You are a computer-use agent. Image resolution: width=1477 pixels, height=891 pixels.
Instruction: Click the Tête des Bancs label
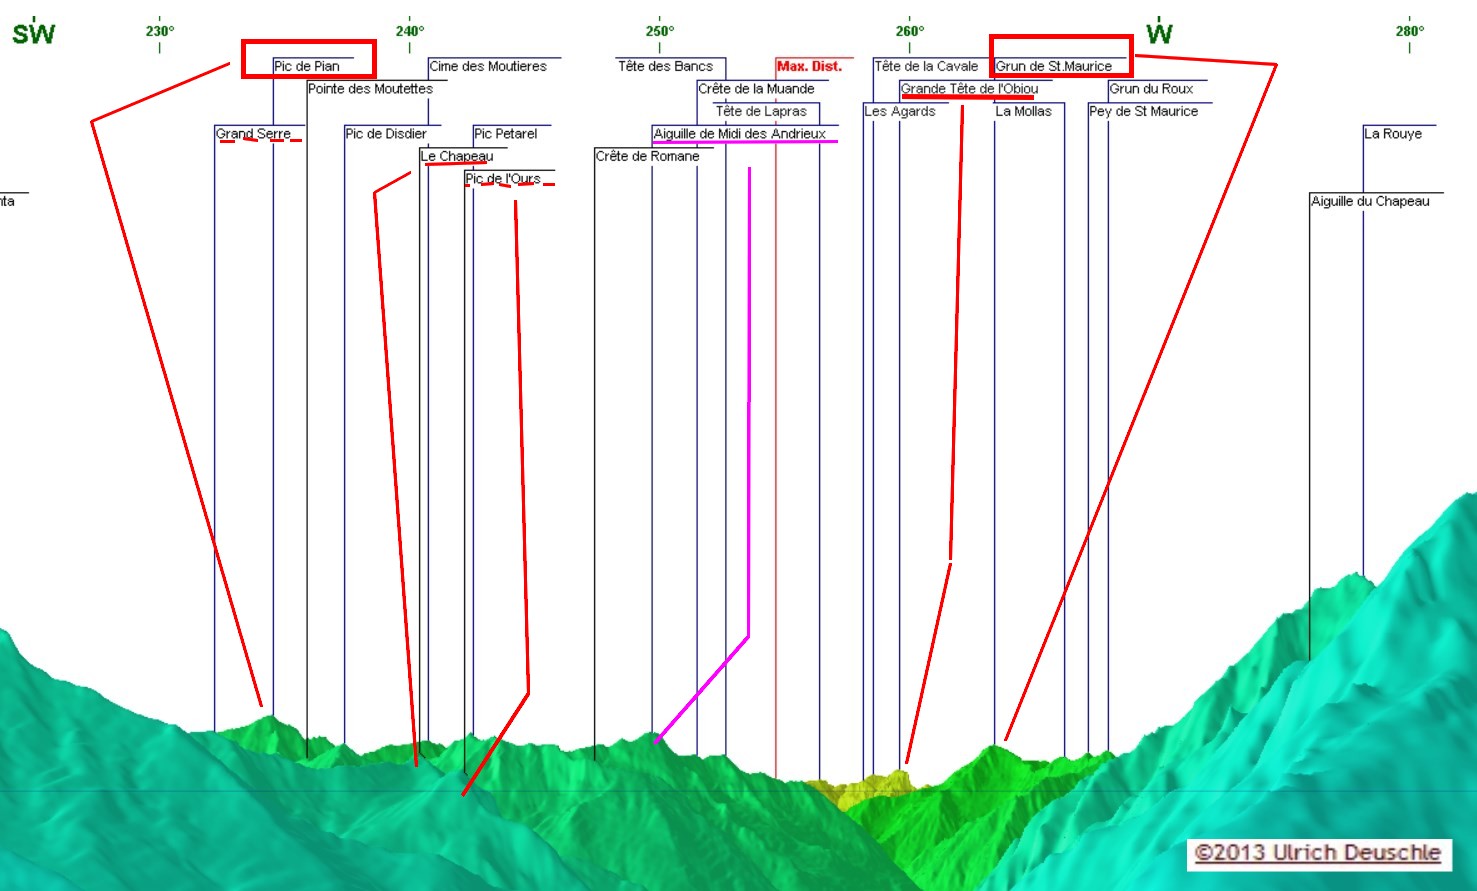coord(665,66)
